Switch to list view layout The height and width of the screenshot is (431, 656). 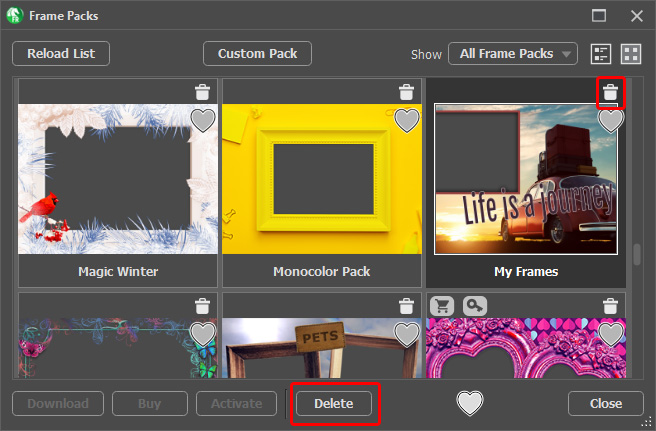(x=601, y=54)
